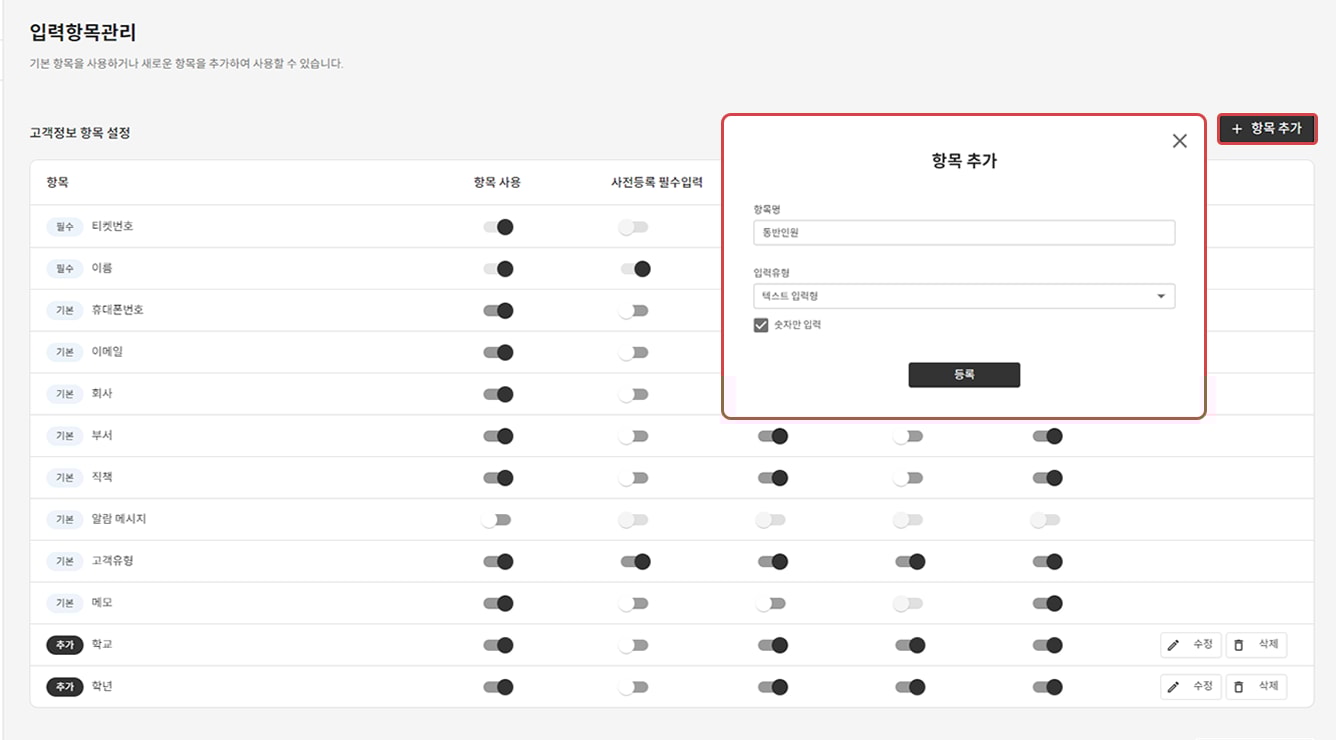Click the 항목명 input field
The image size is (1336, 740).
click(963, 233)
